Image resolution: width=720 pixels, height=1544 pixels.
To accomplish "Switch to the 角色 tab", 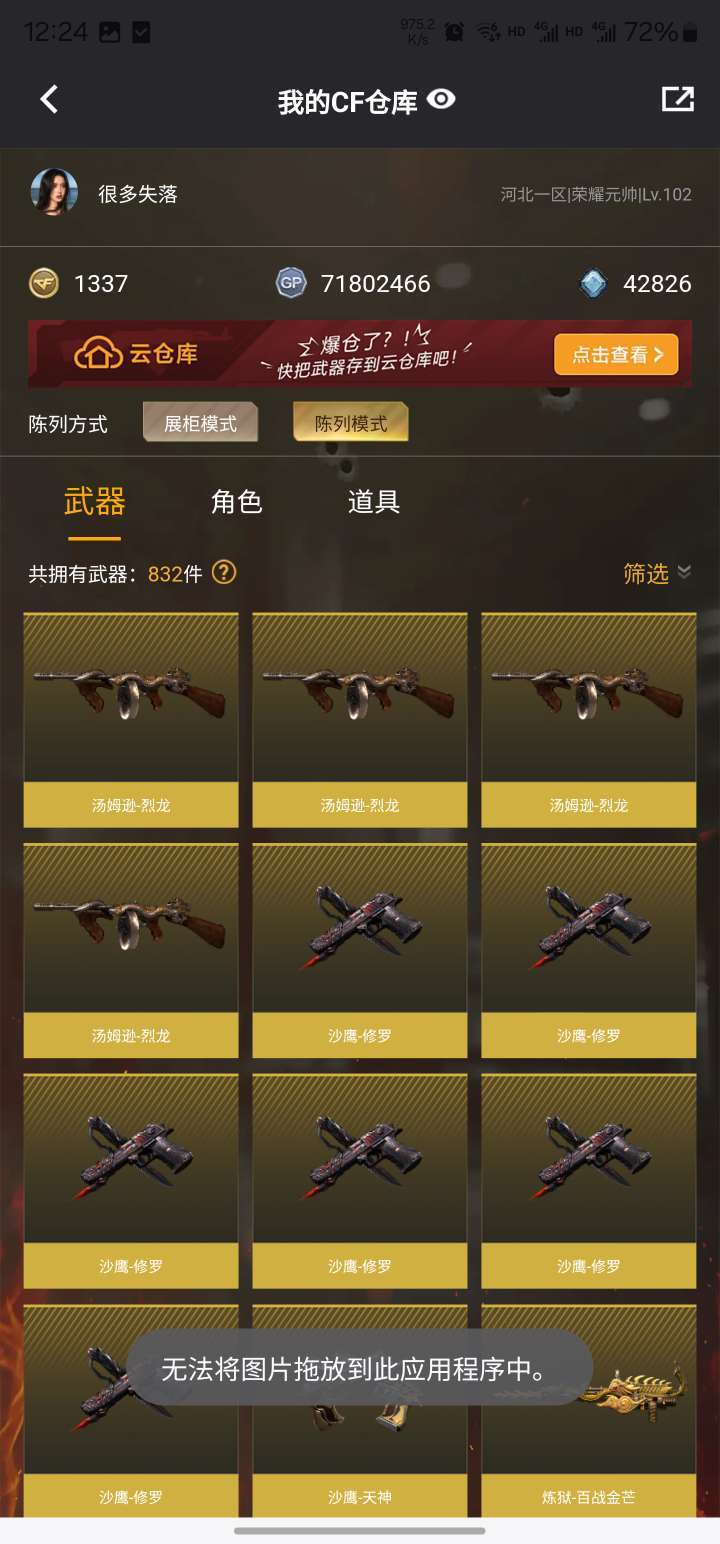I will tap(237, 501).
